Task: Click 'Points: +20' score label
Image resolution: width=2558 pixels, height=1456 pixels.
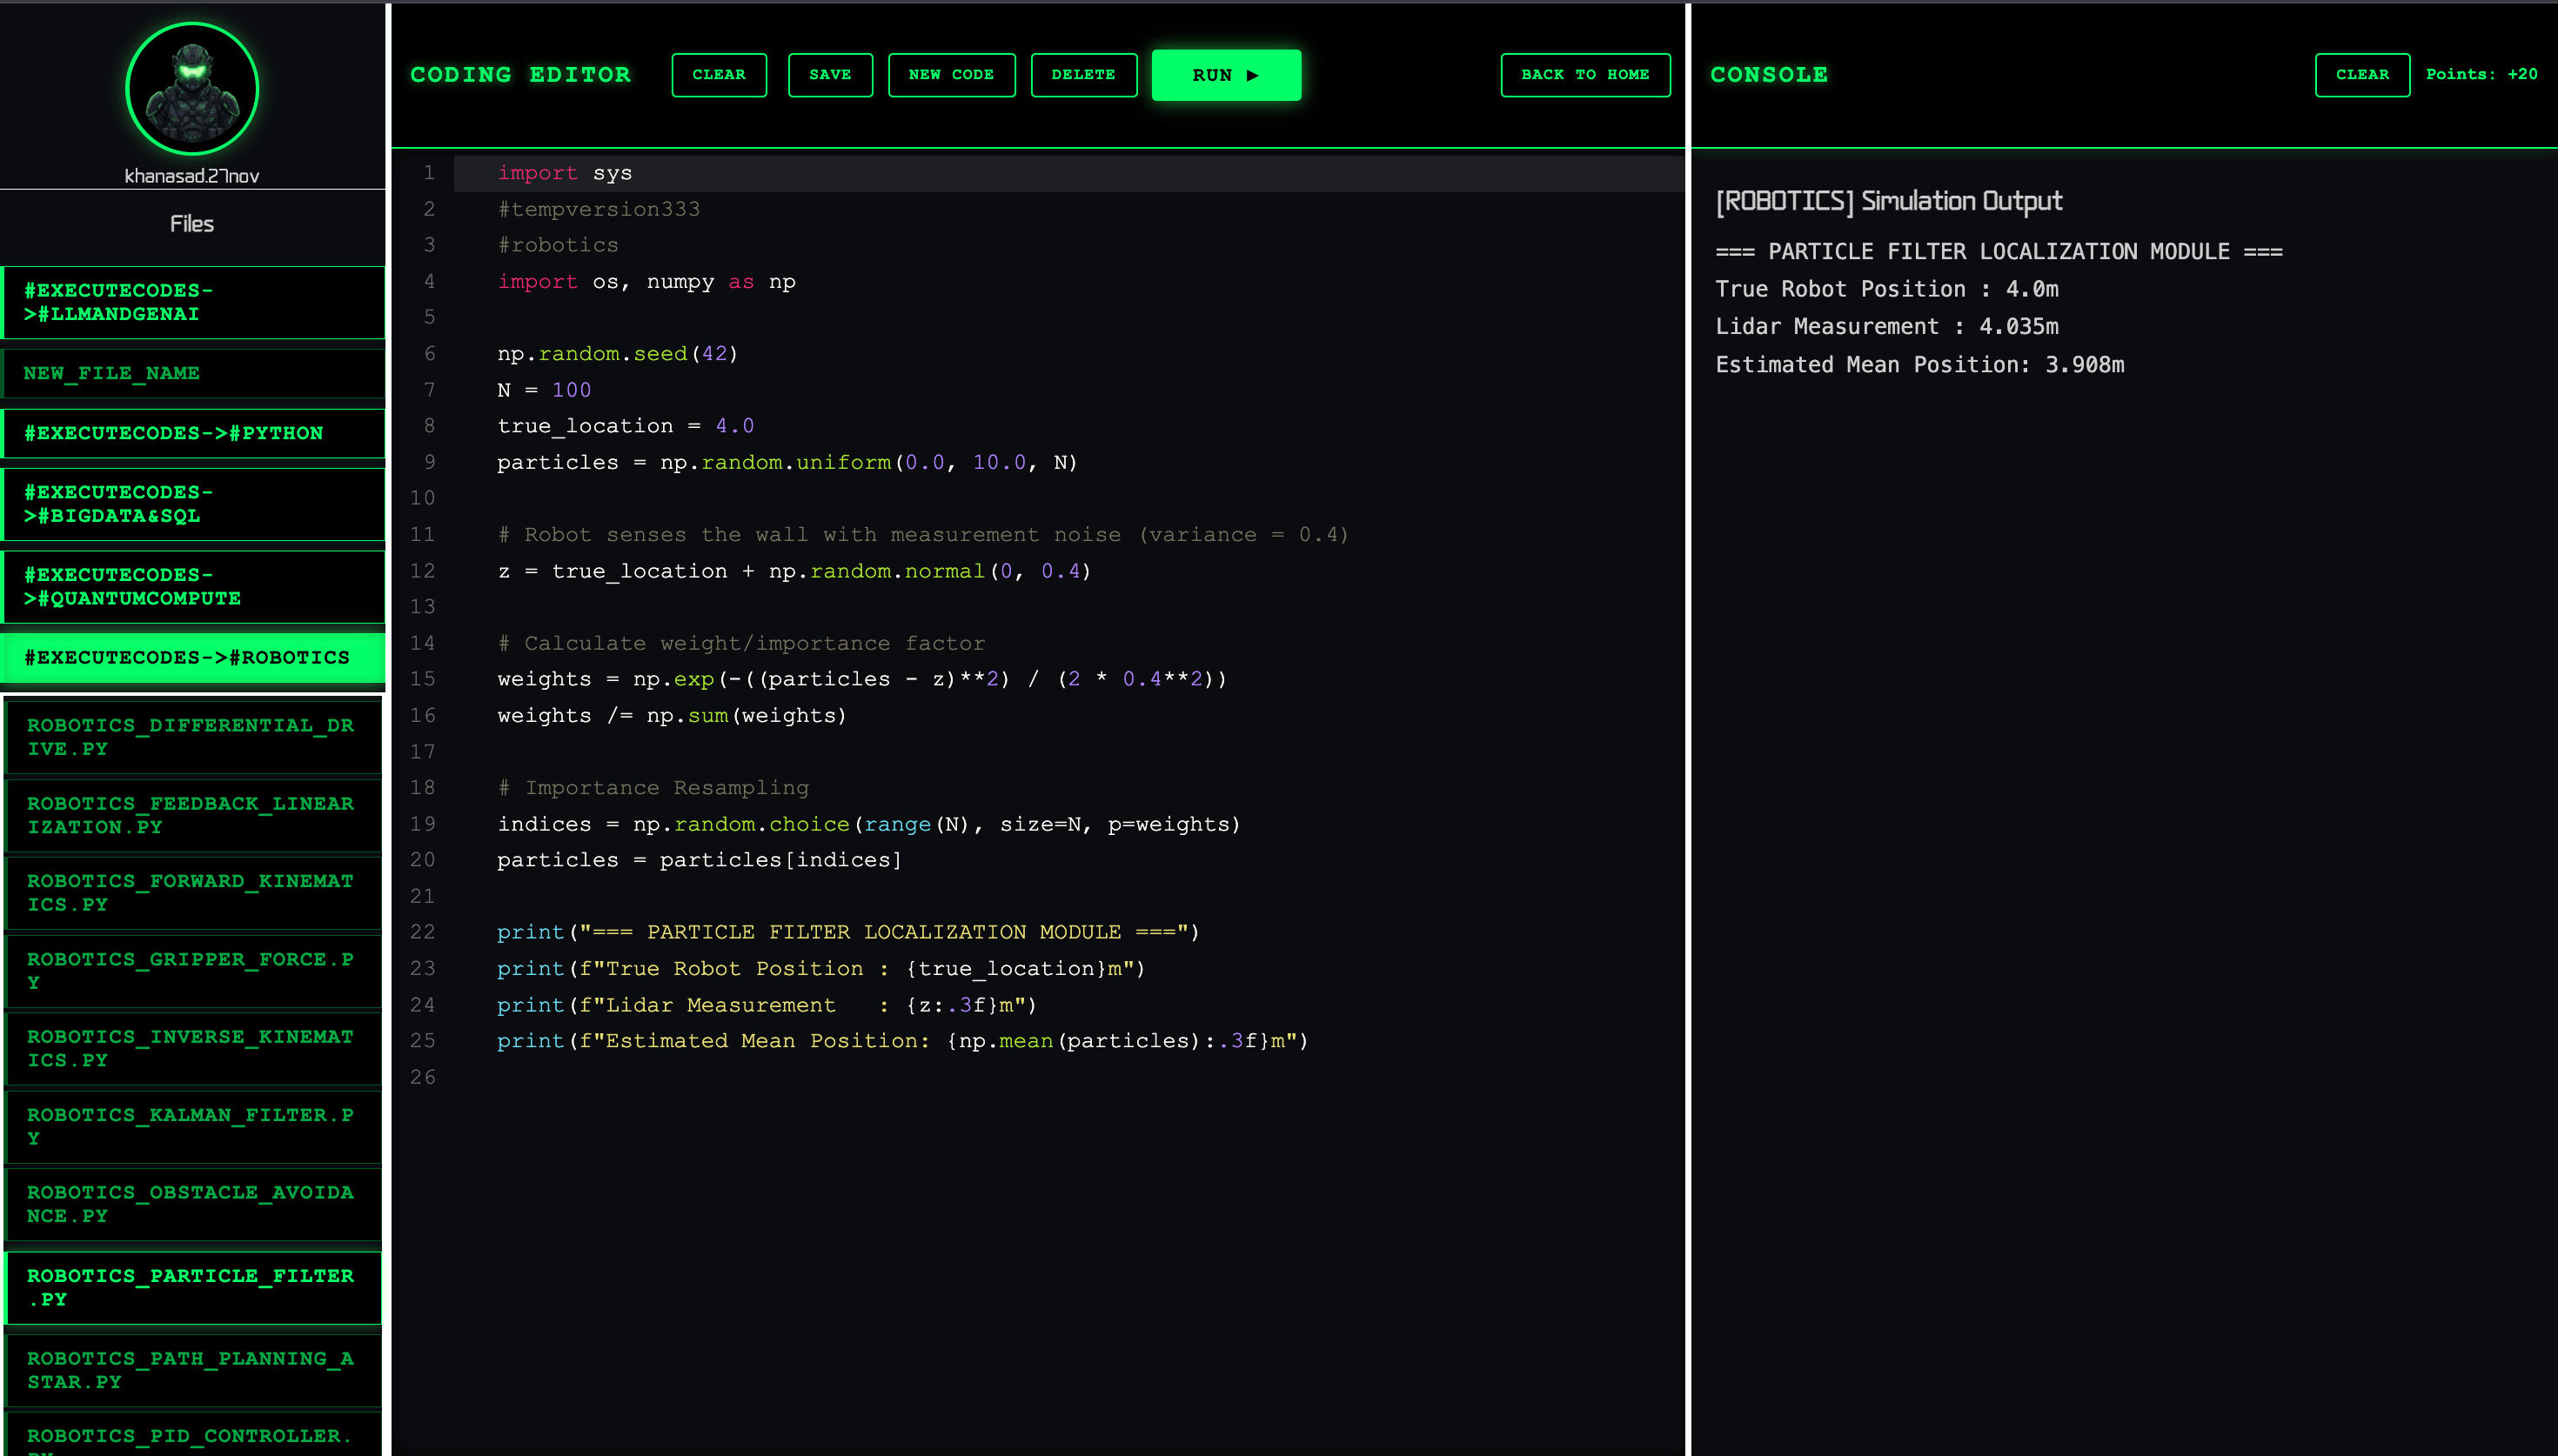Action: 2481,74
